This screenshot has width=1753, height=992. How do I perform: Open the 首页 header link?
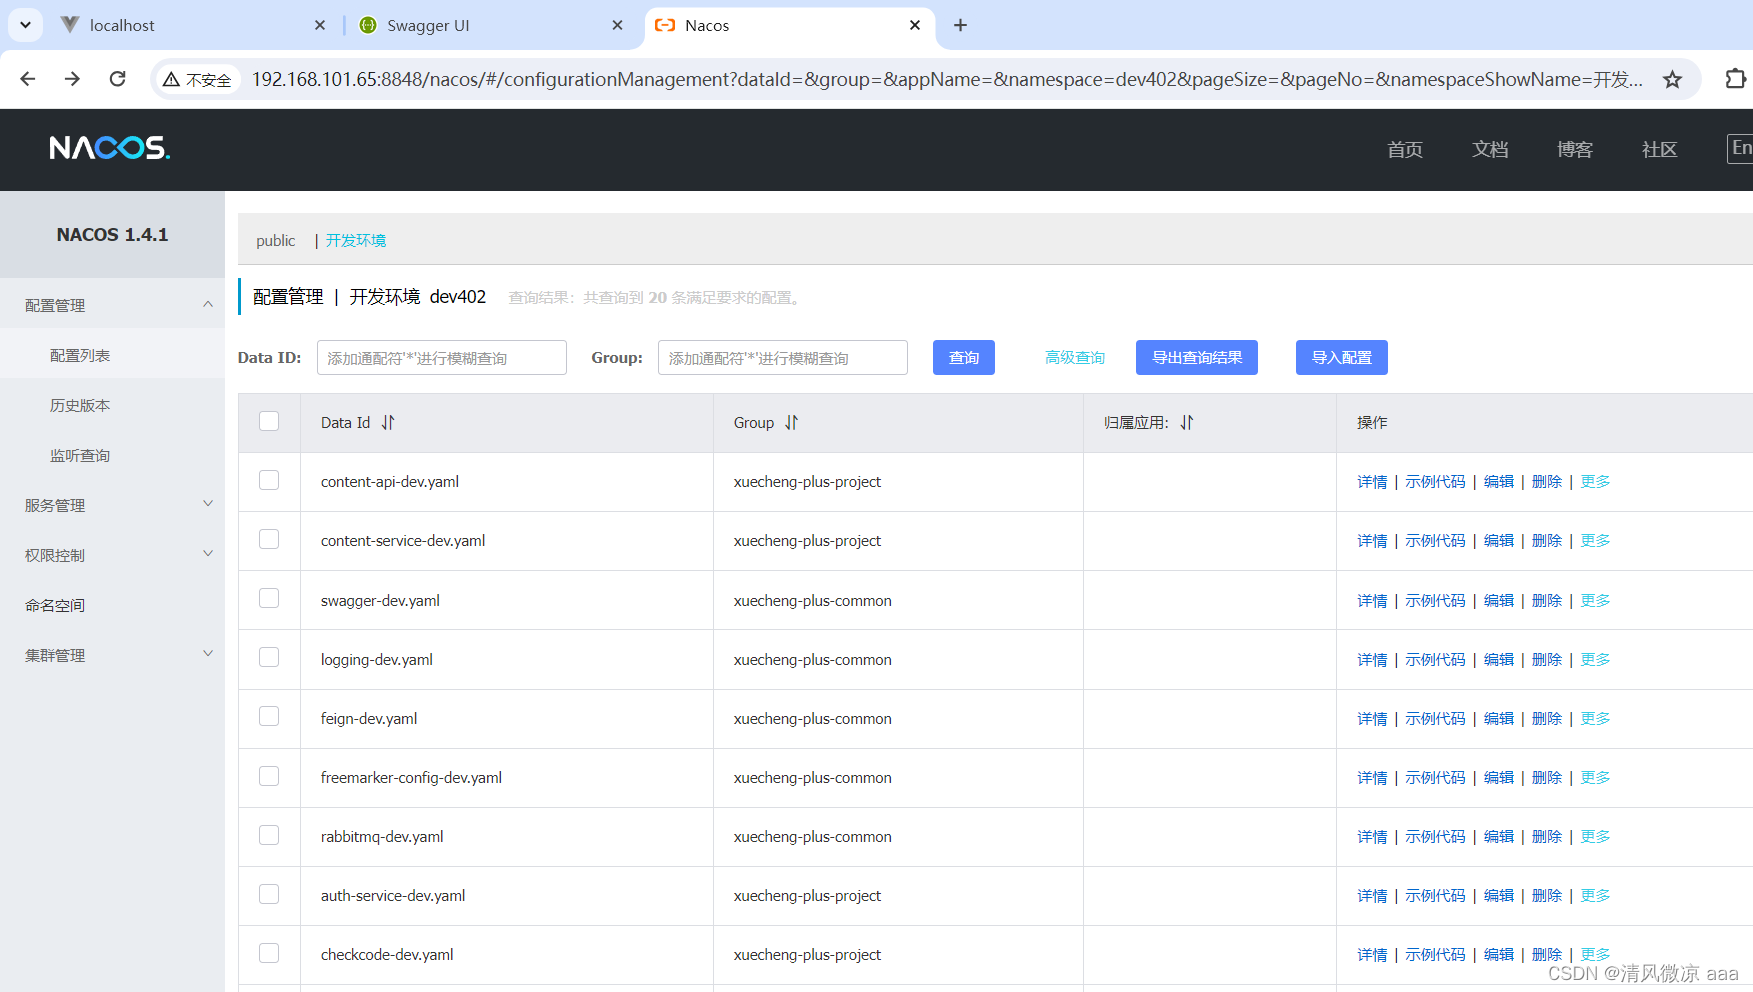(x=1405, y=149)
